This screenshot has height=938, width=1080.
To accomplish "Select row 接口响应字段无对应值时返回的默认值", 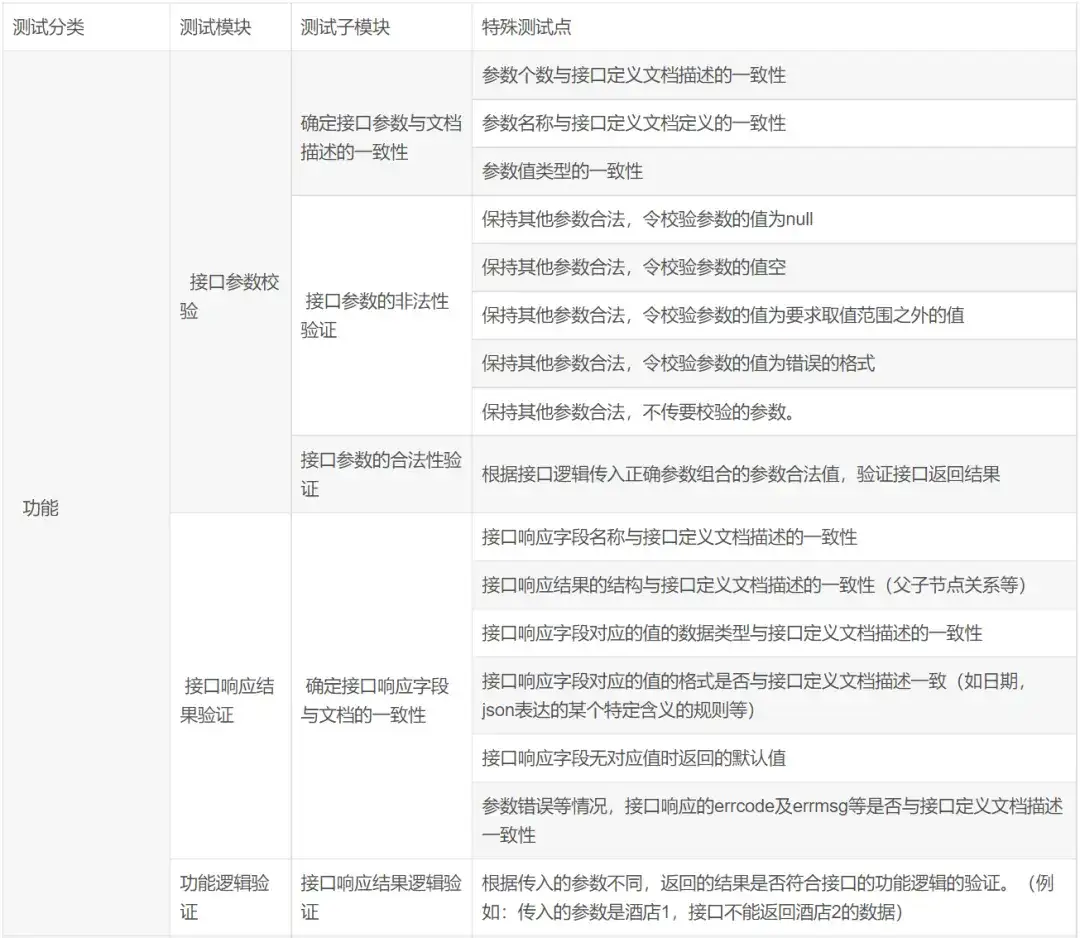I will coord(774,758).
